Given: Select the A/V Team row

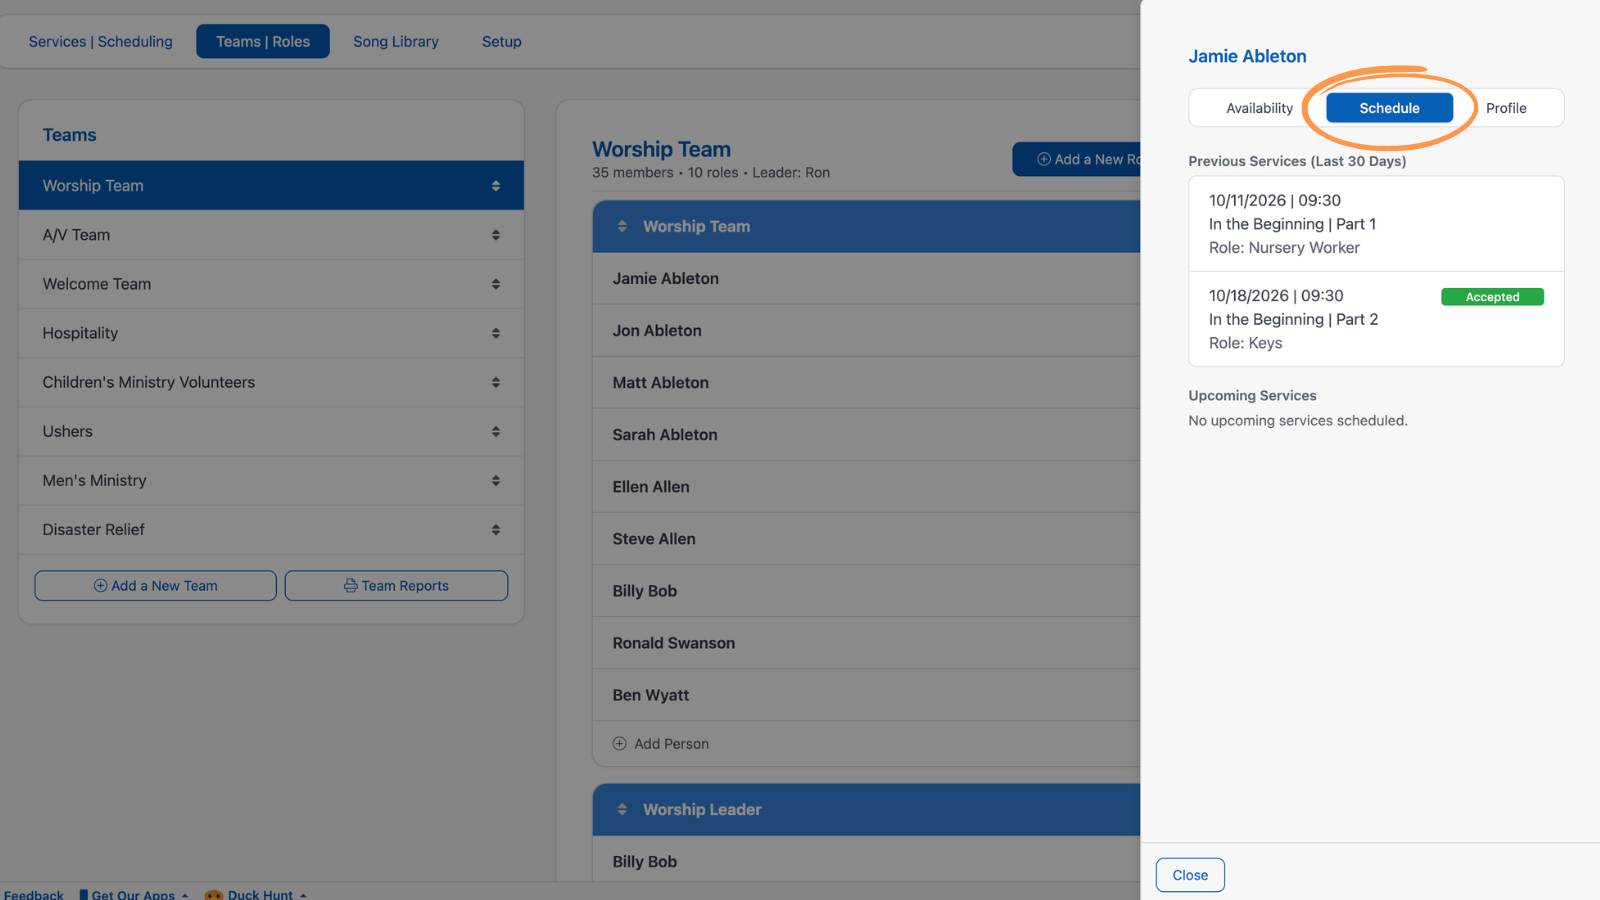Looking at the screenshot, I should pyautogui.click(x=271, y=235).
